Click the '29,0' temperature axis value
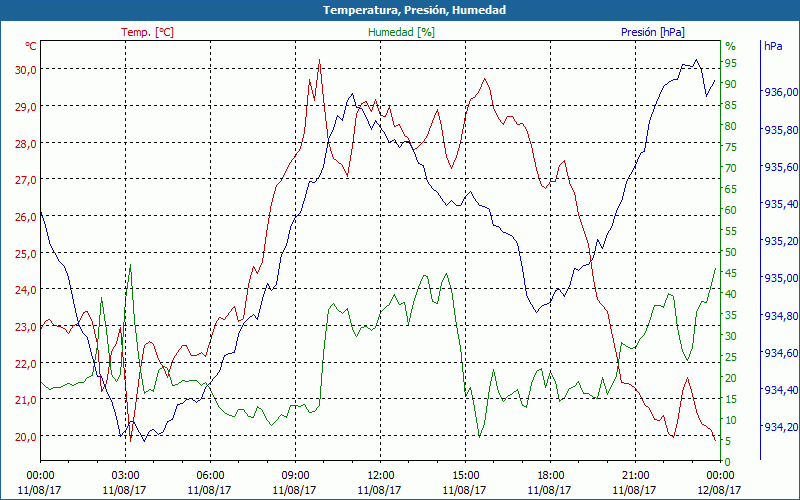 click(x=26, y=107)
